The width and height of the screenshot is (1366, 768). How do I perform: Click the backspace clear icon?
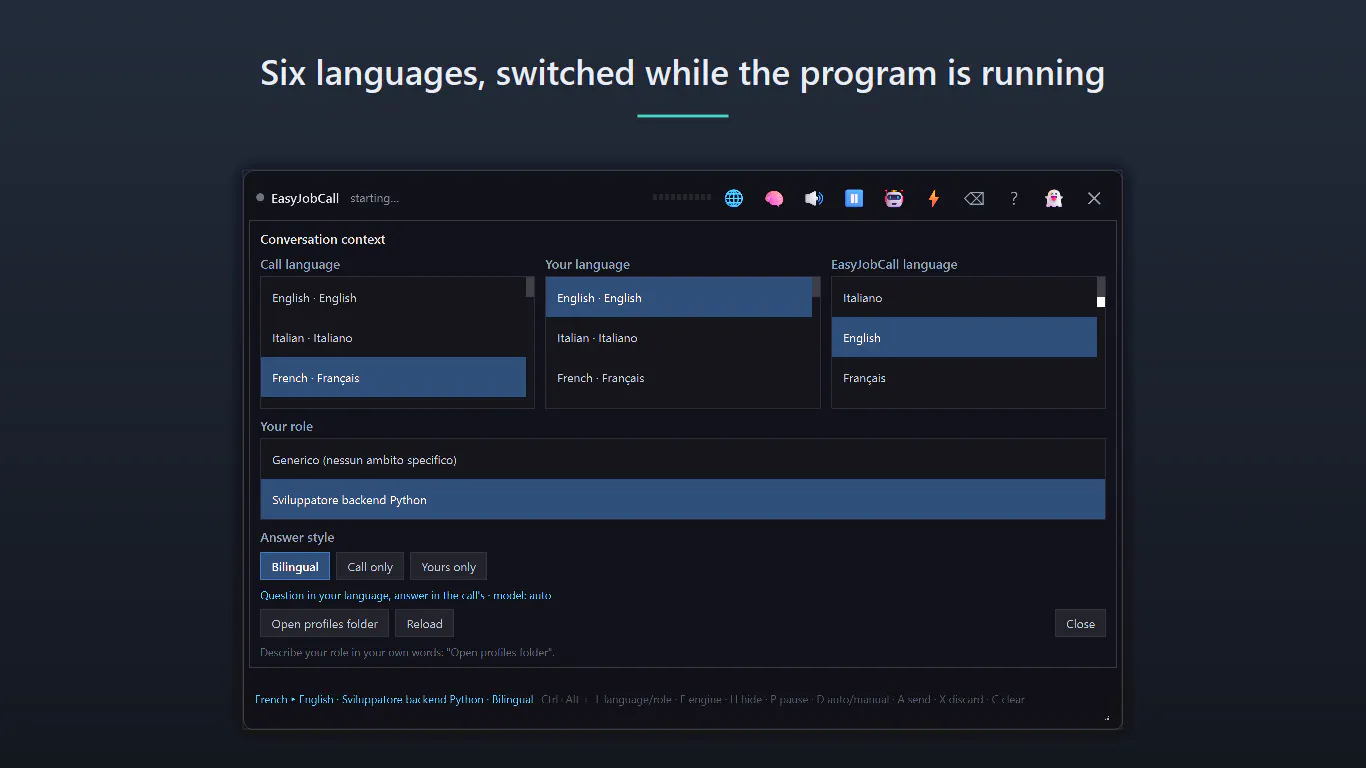[974, 198]
